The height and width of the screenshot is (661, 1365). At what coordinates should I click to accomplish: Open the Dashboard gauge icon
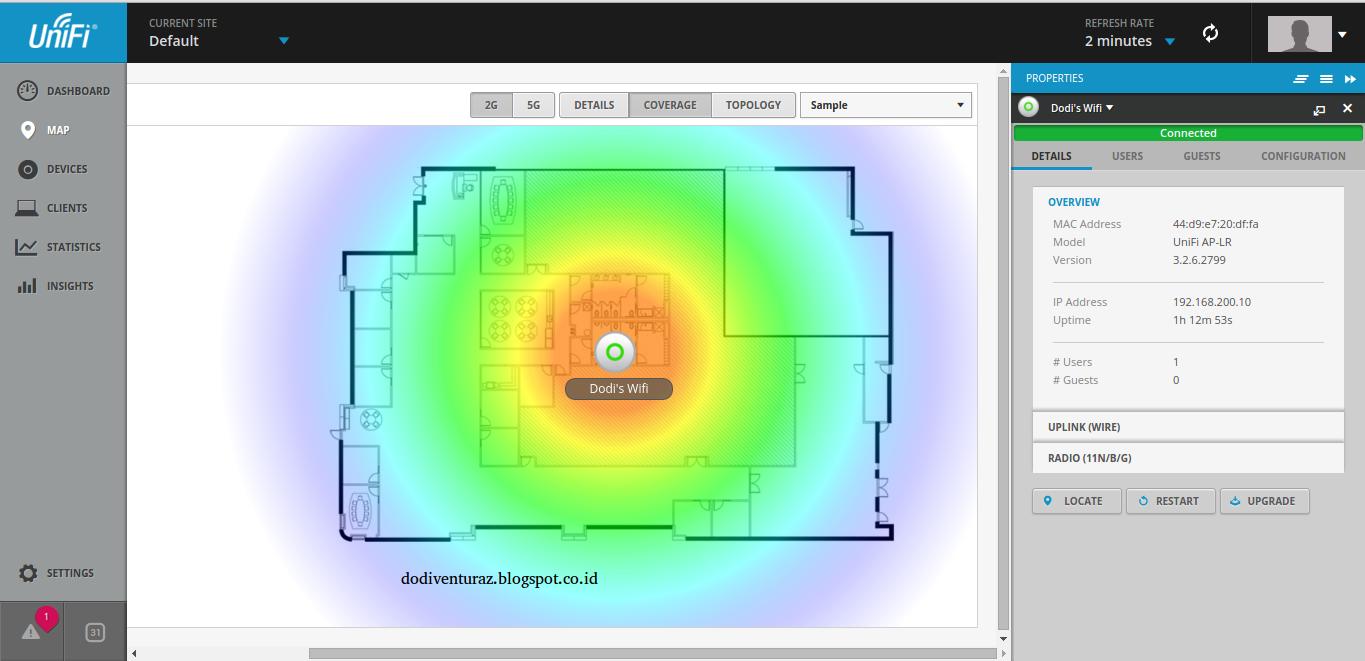pyautogui.click(x=28, y=91)
